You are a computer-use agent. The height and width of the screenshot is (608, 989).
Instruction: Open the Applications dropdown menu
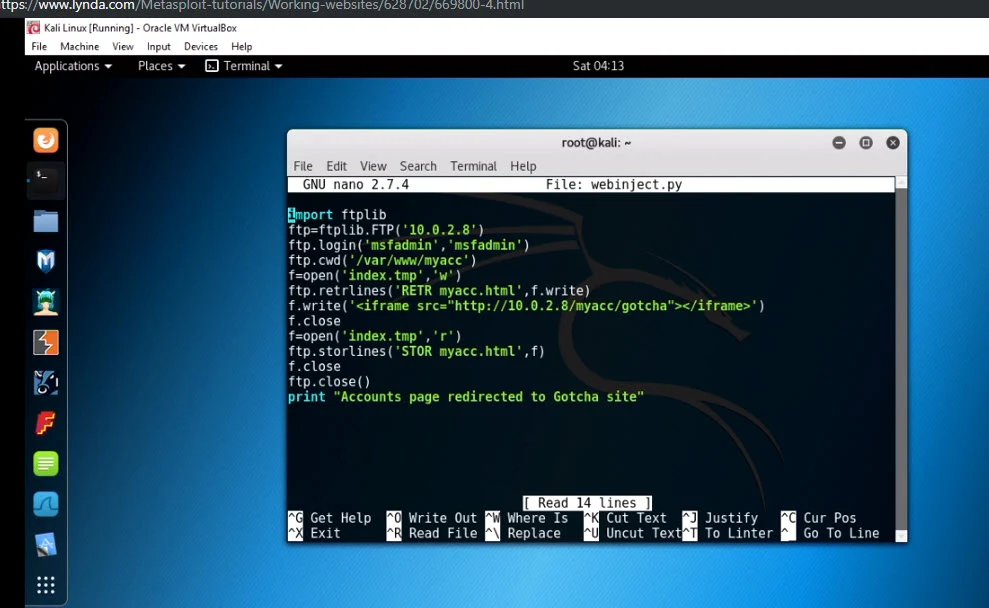coord(73,66)
